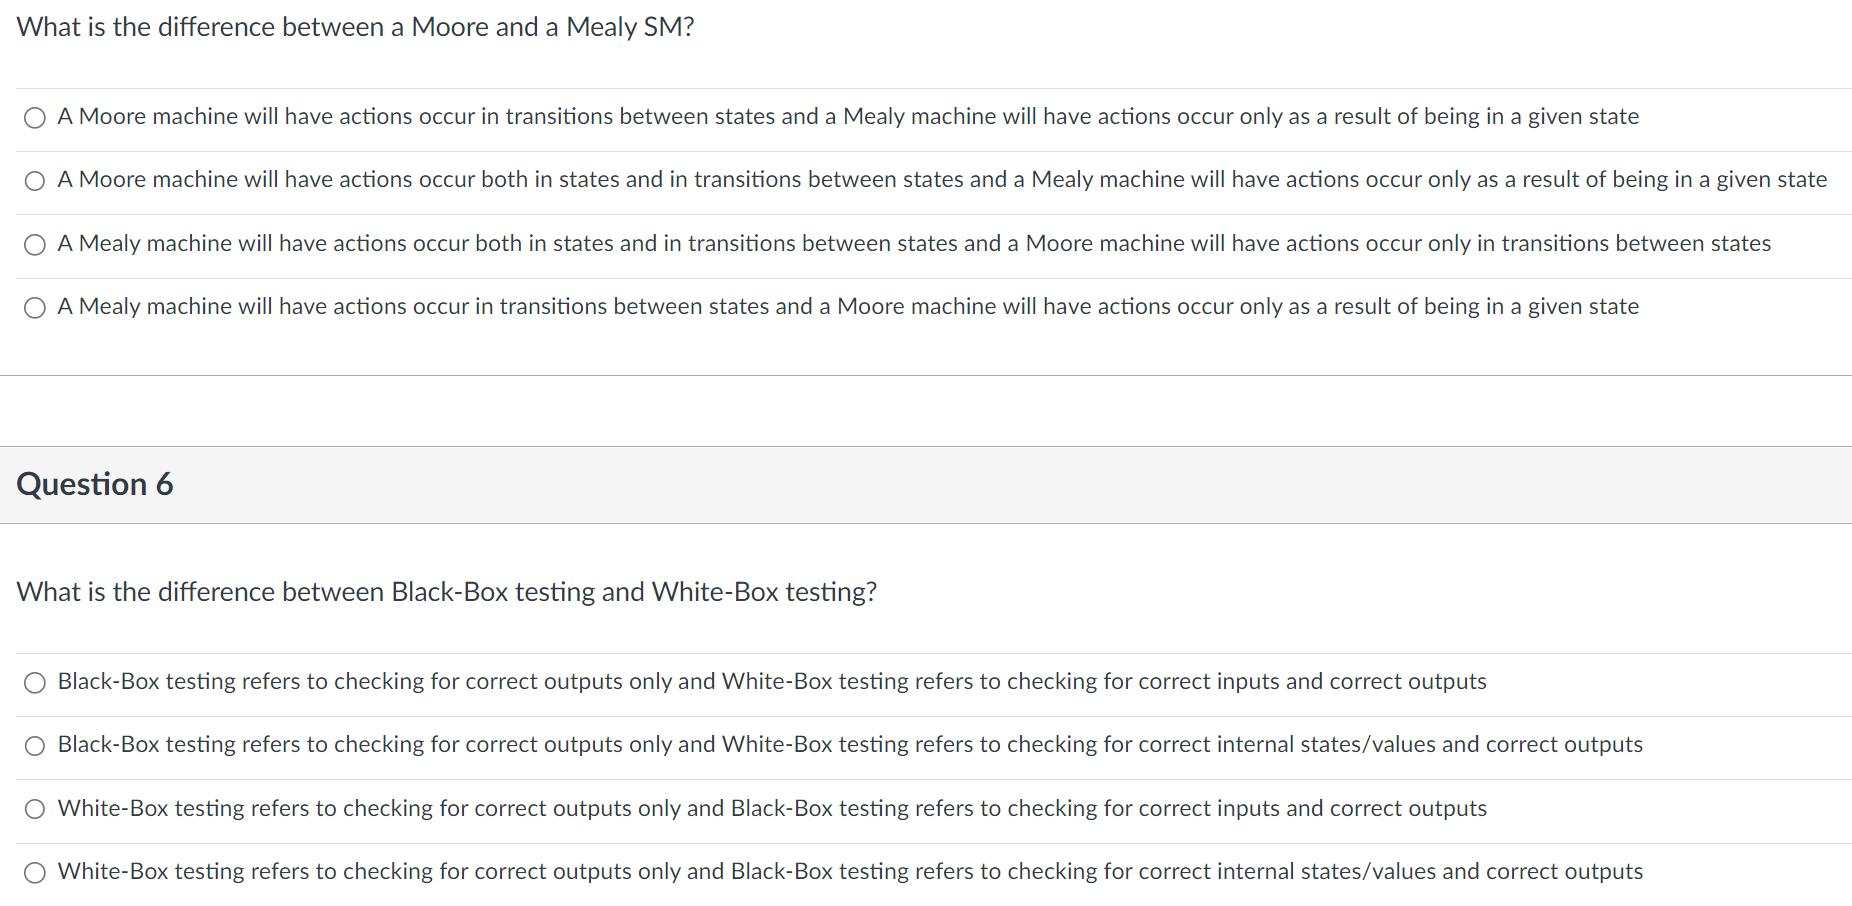Select radio: Mealy actions both in states and transitions
The width and height of the screenshot is (1852, 906).
point(35,245)
